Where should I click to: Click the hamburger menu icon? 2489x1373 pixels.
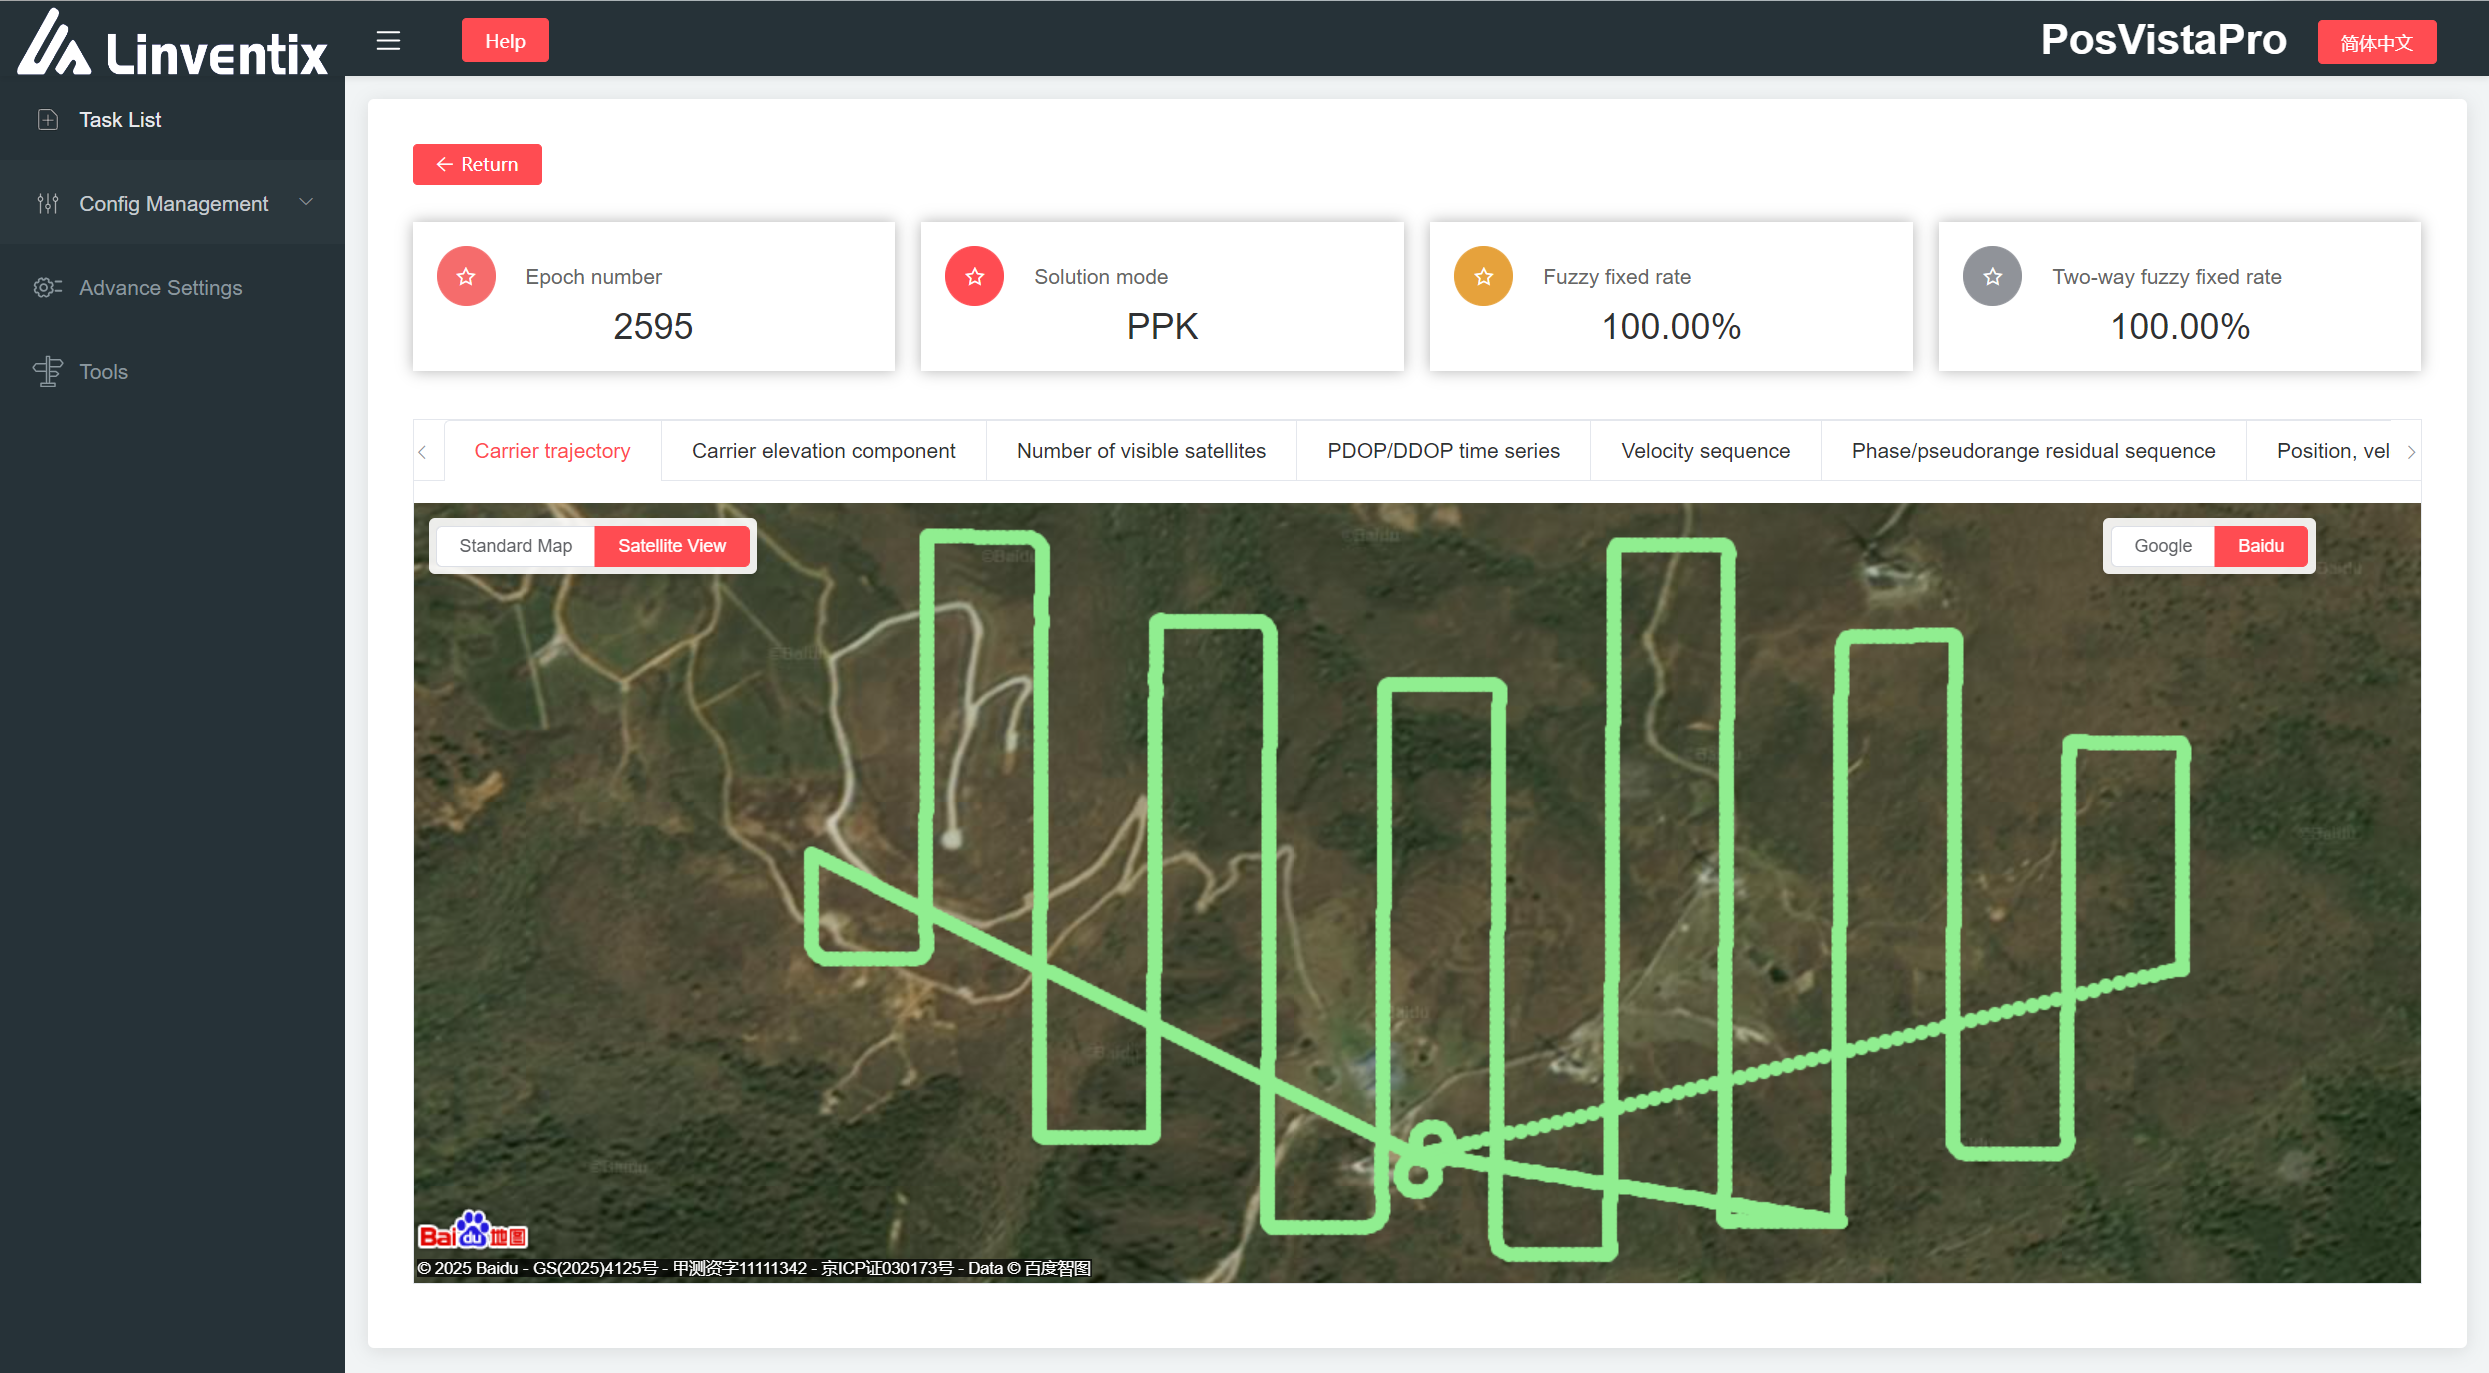(388, 41)
